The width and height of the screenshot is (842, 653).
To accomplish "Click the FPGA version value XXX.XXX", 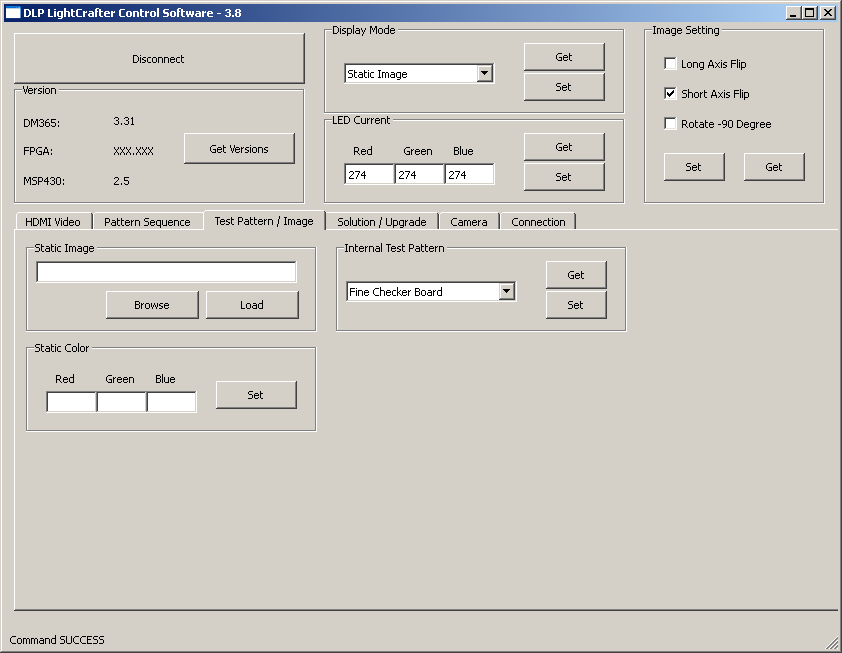I will click(x=133, y=151).
